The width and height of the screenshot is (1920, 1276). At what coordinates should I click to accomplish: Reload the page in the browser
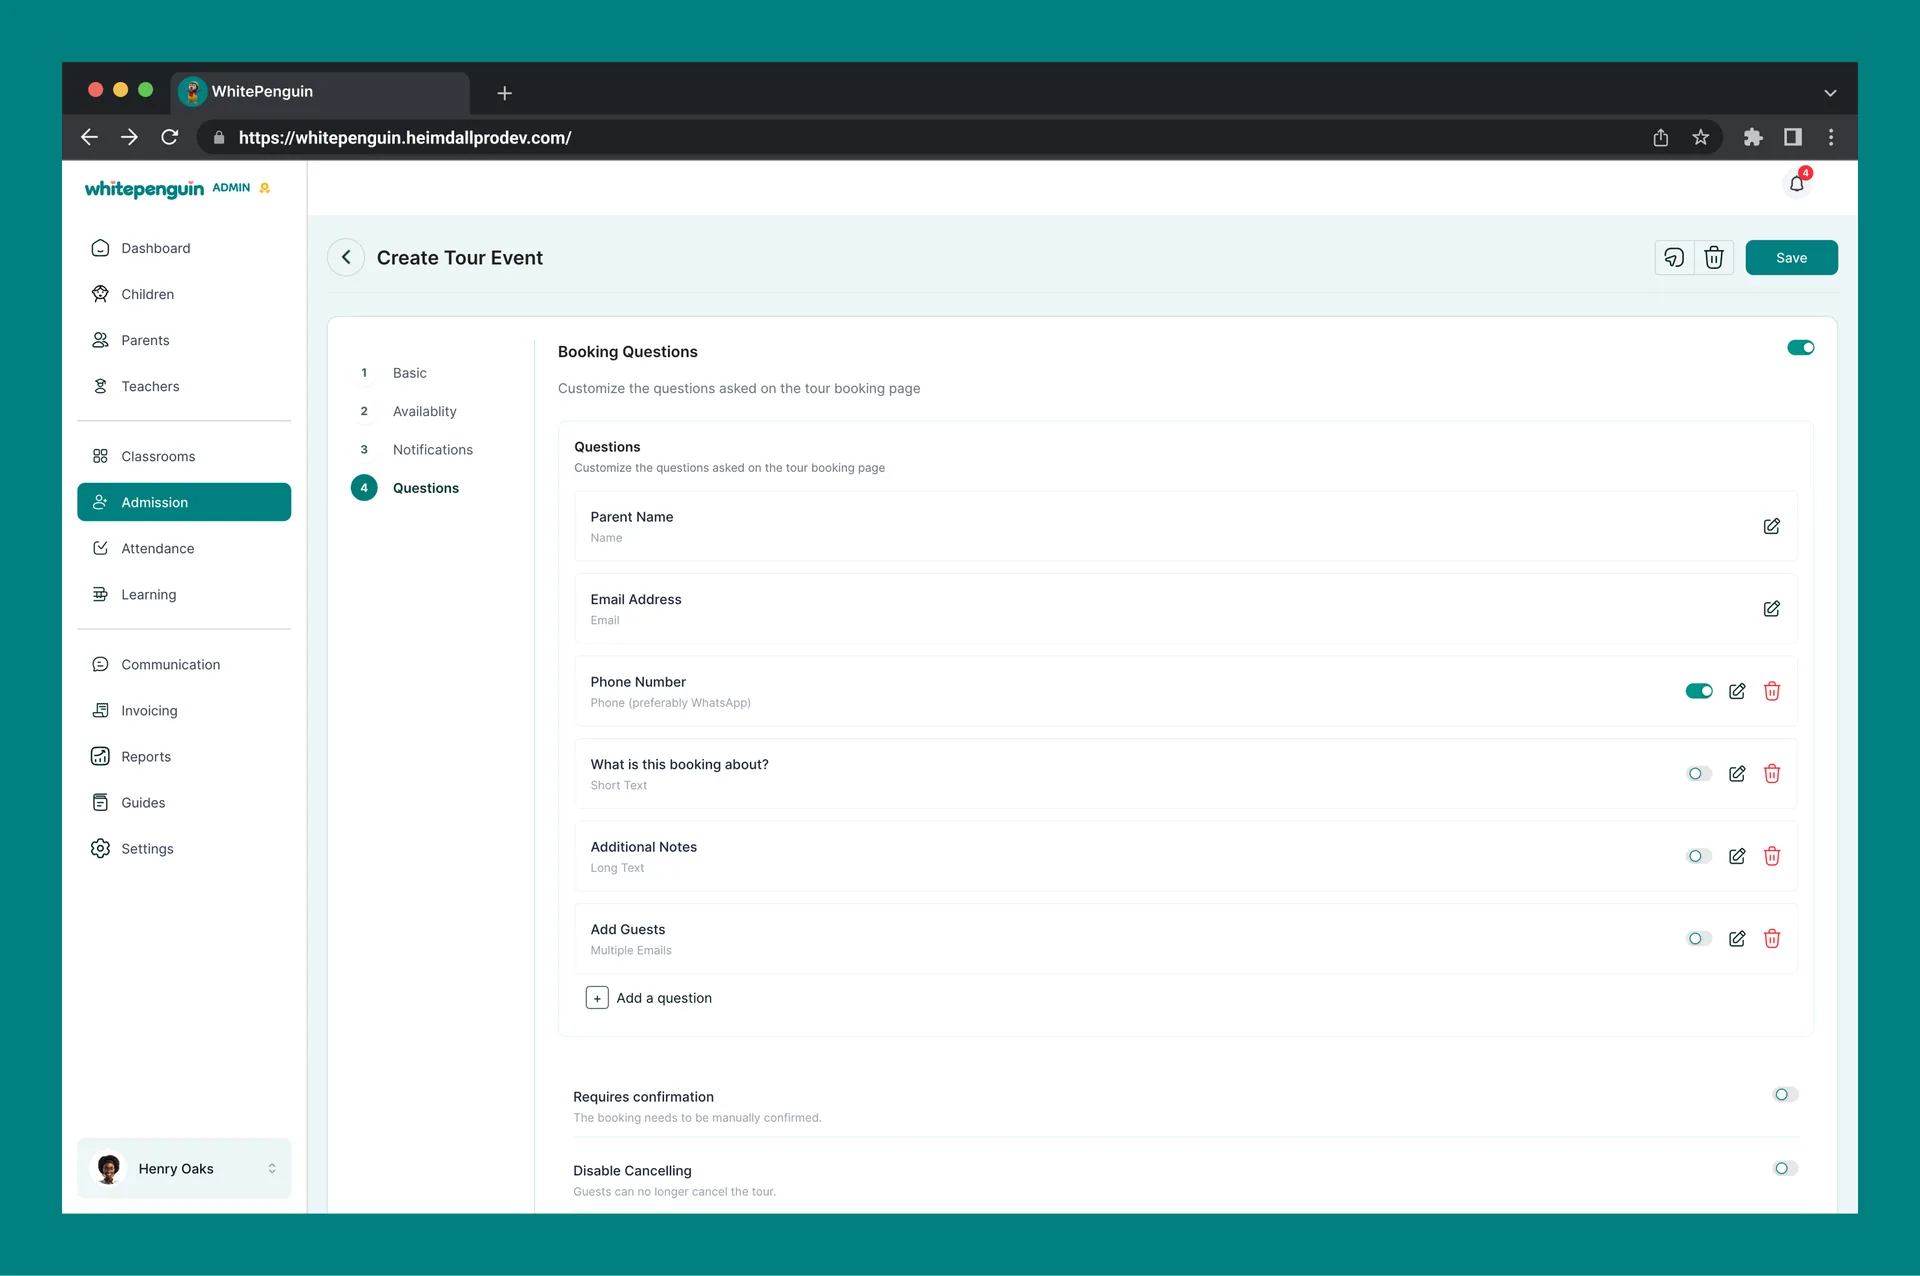(170, 137)
